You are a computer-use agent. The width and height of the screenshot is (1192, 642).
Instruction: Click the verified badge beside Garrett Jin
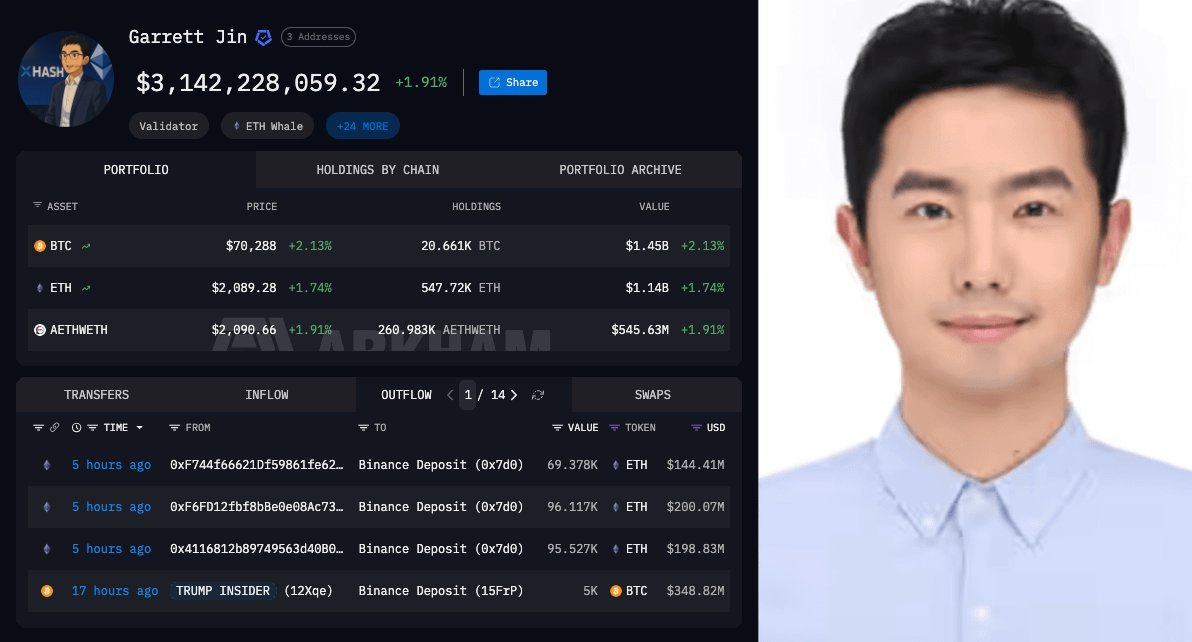[x=263, y=37]
